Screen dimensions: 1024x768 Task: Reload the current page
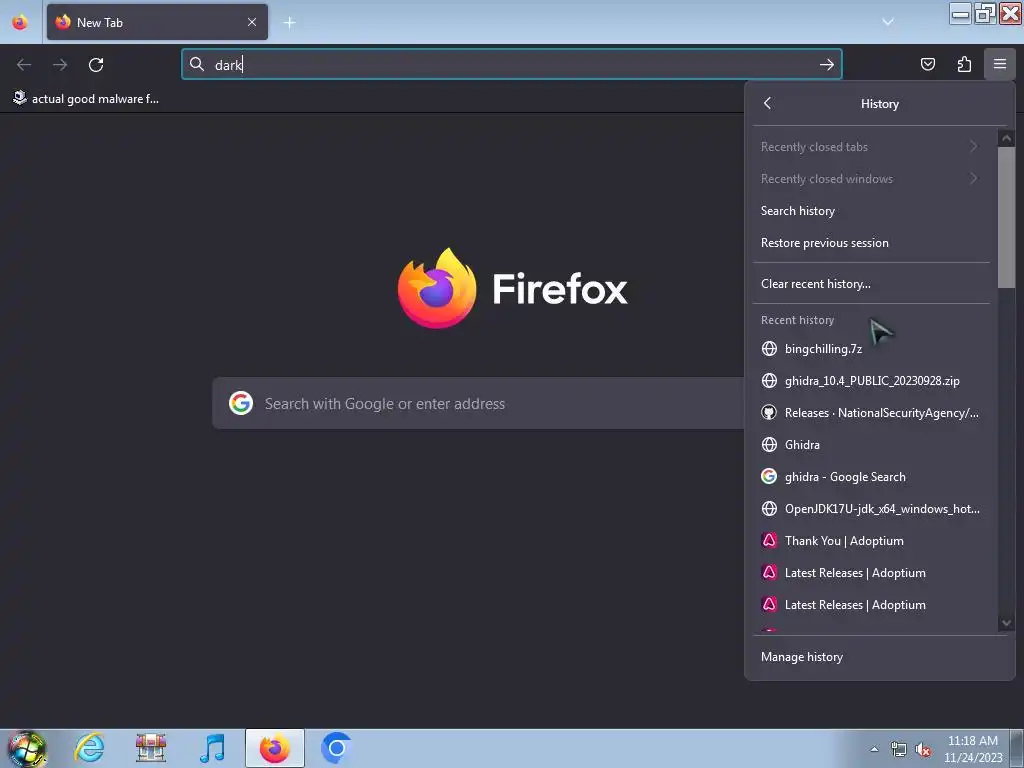pos(96,65)
